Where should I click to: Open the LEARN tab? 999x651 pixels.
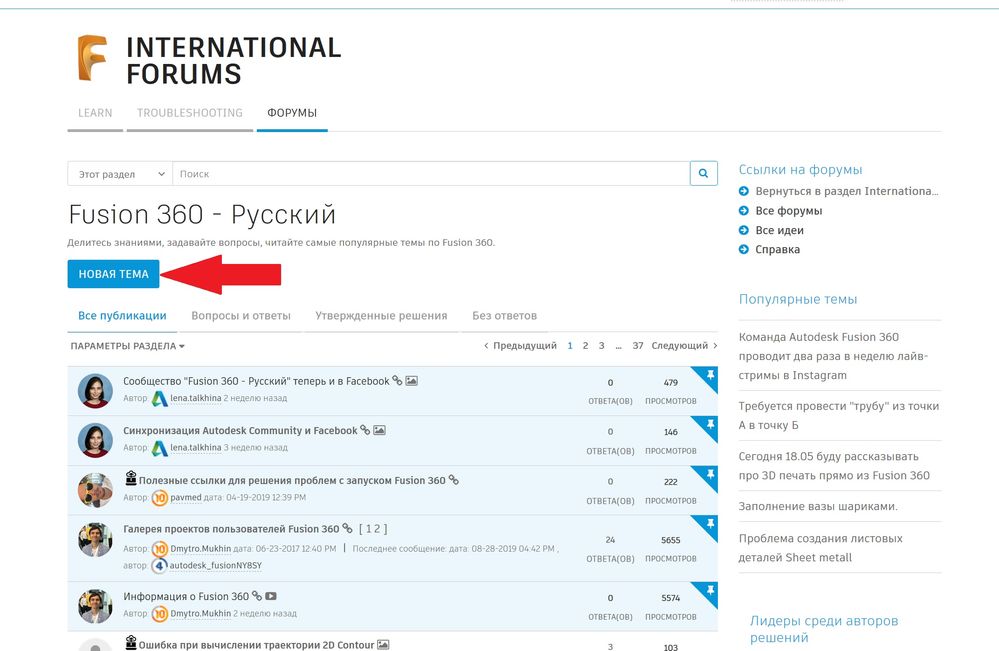tap(95, 113)
